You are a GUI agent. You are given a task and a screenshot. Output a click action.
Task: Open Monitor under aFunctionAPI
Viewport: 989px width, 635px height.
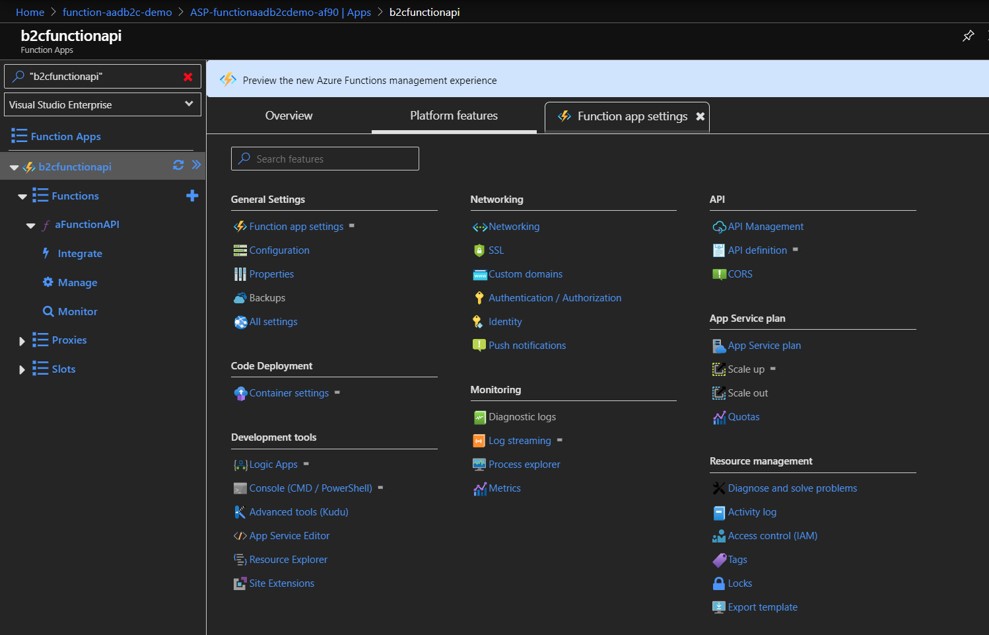tap(78, 312)
